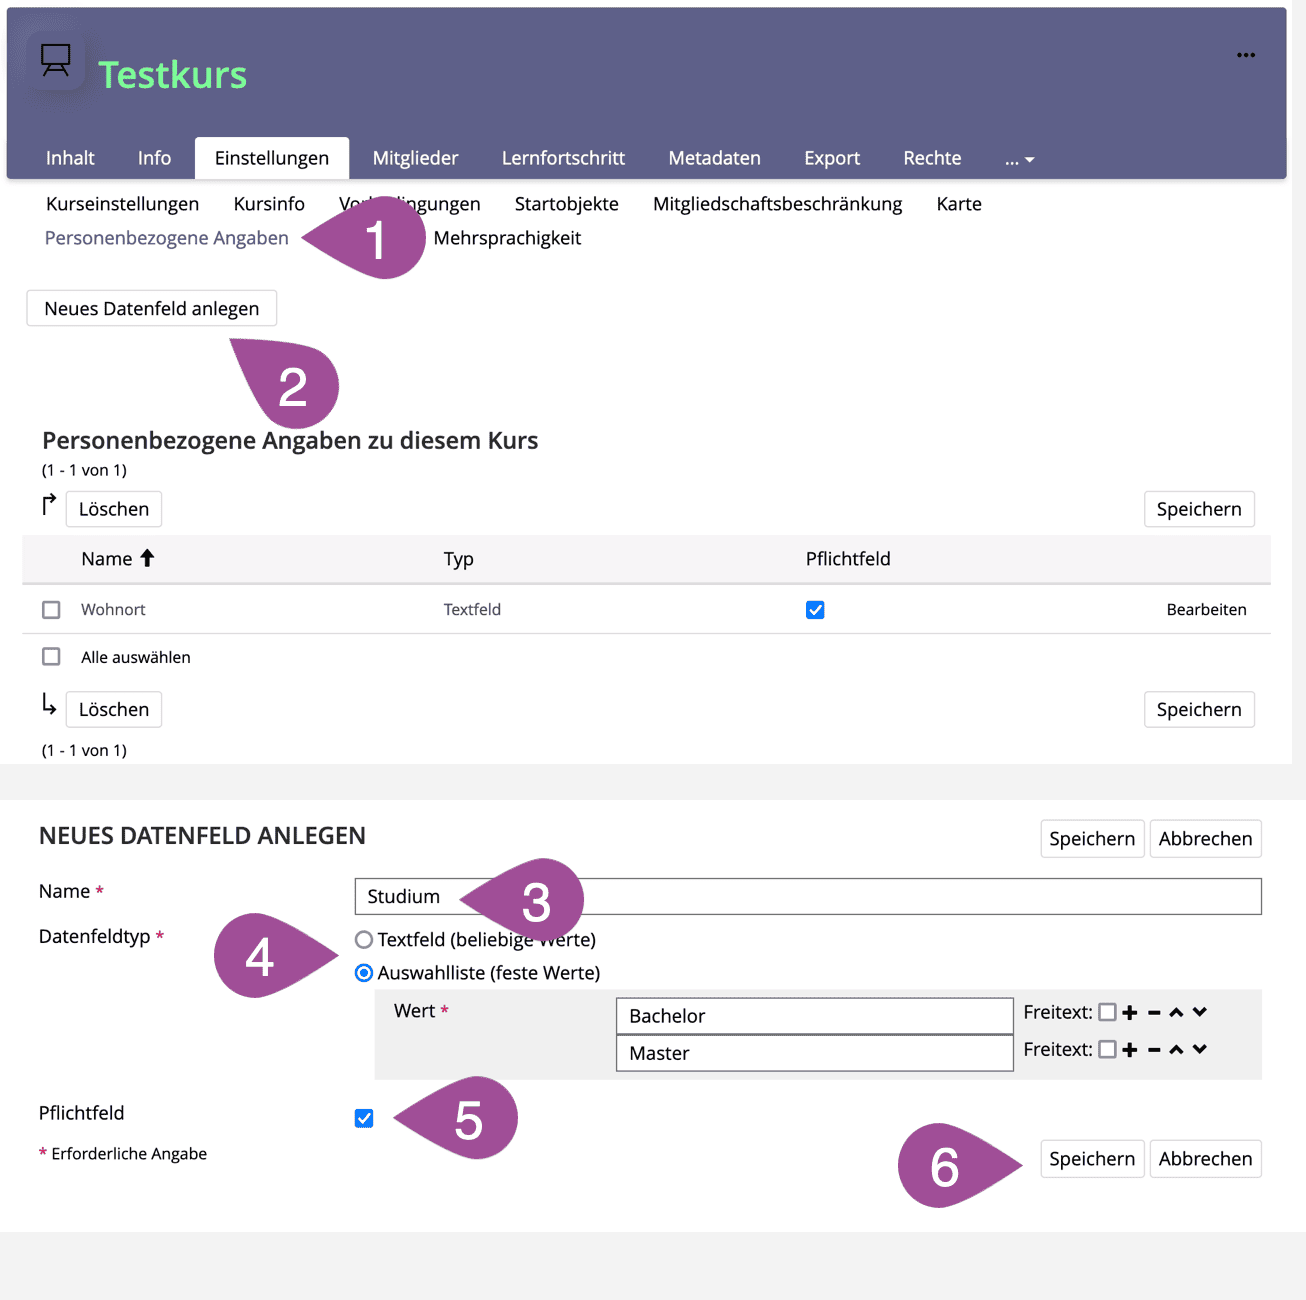
Task: Sort the table by the Name column arrow
Action: click(x=147, y=558)
